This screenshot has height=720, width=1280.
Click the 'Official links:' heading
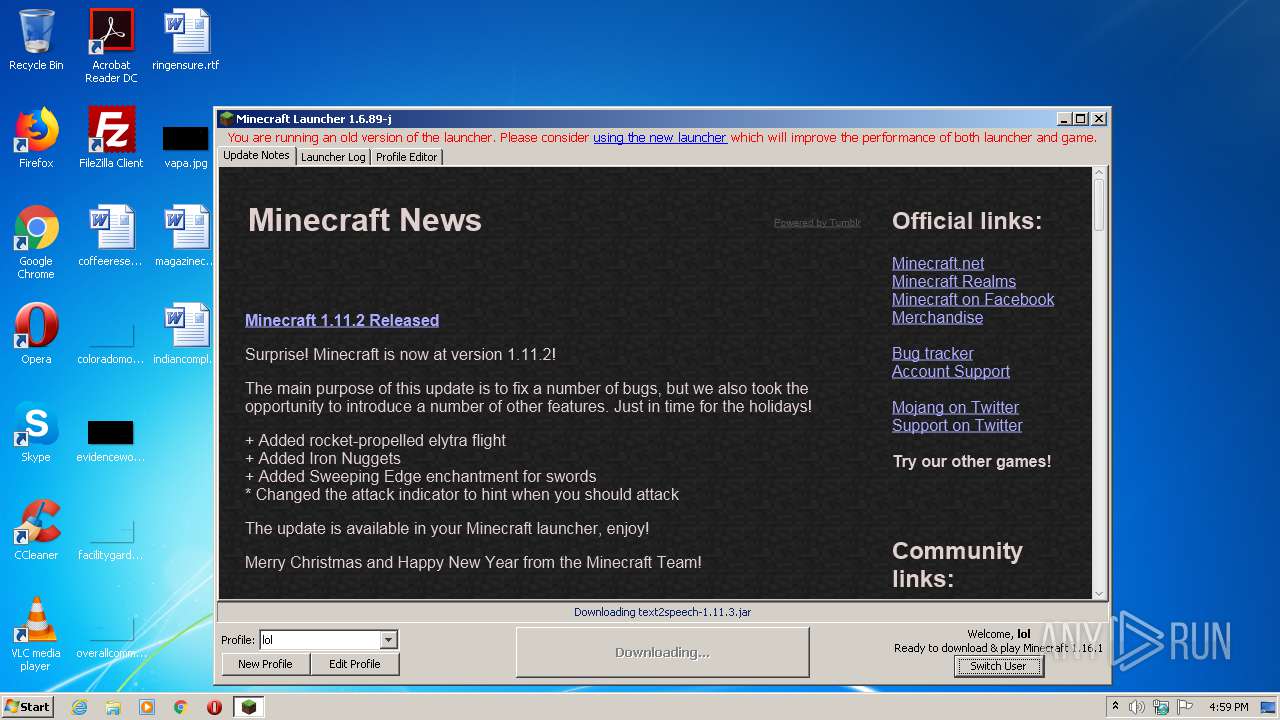[x=967, y=221]
